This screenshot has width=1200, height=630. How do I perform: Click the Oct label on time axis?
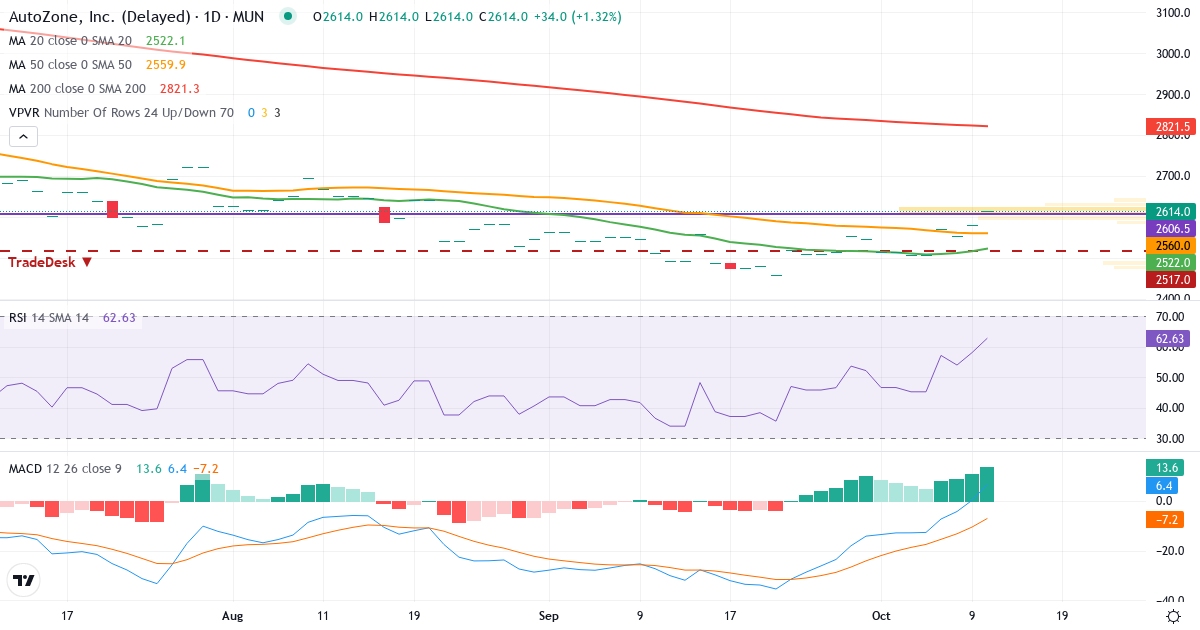[x=881, y=616]
